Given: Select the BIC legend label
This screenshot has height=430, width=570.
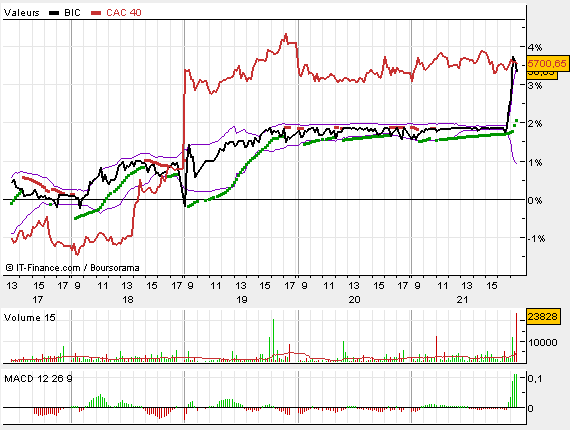Looking at the screenshot, I should pyautogui.click(x=72, y=13).
